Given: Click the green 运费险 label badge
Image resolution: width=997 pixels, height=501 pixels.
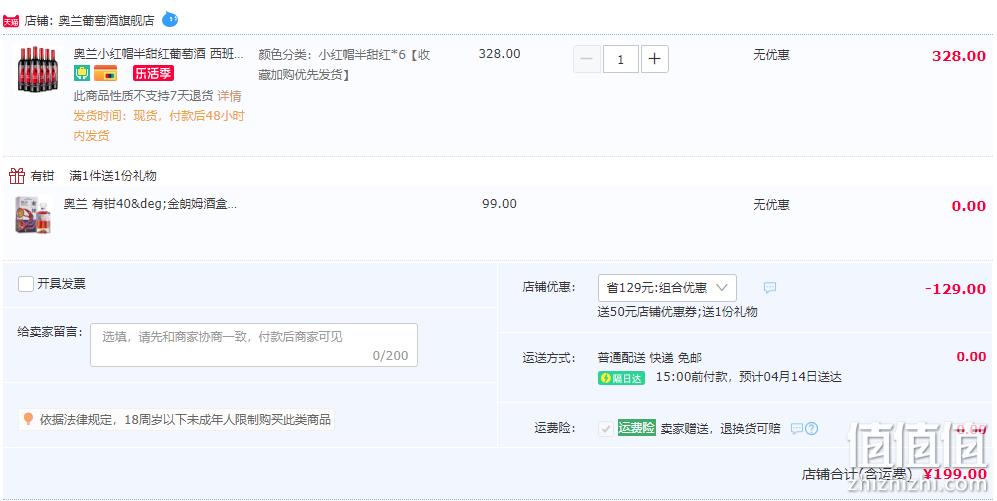Looking at the screenshot, I should point(636,428).
